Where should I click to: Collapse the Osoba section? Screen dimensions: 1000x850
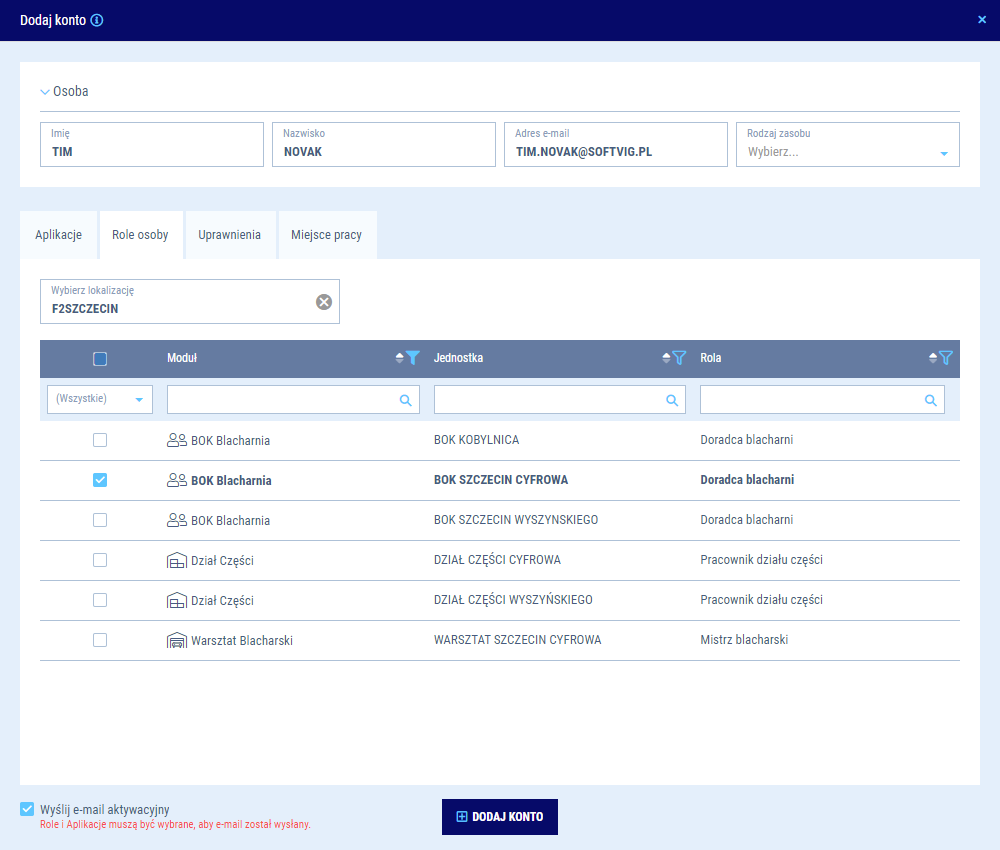(45, 91)
